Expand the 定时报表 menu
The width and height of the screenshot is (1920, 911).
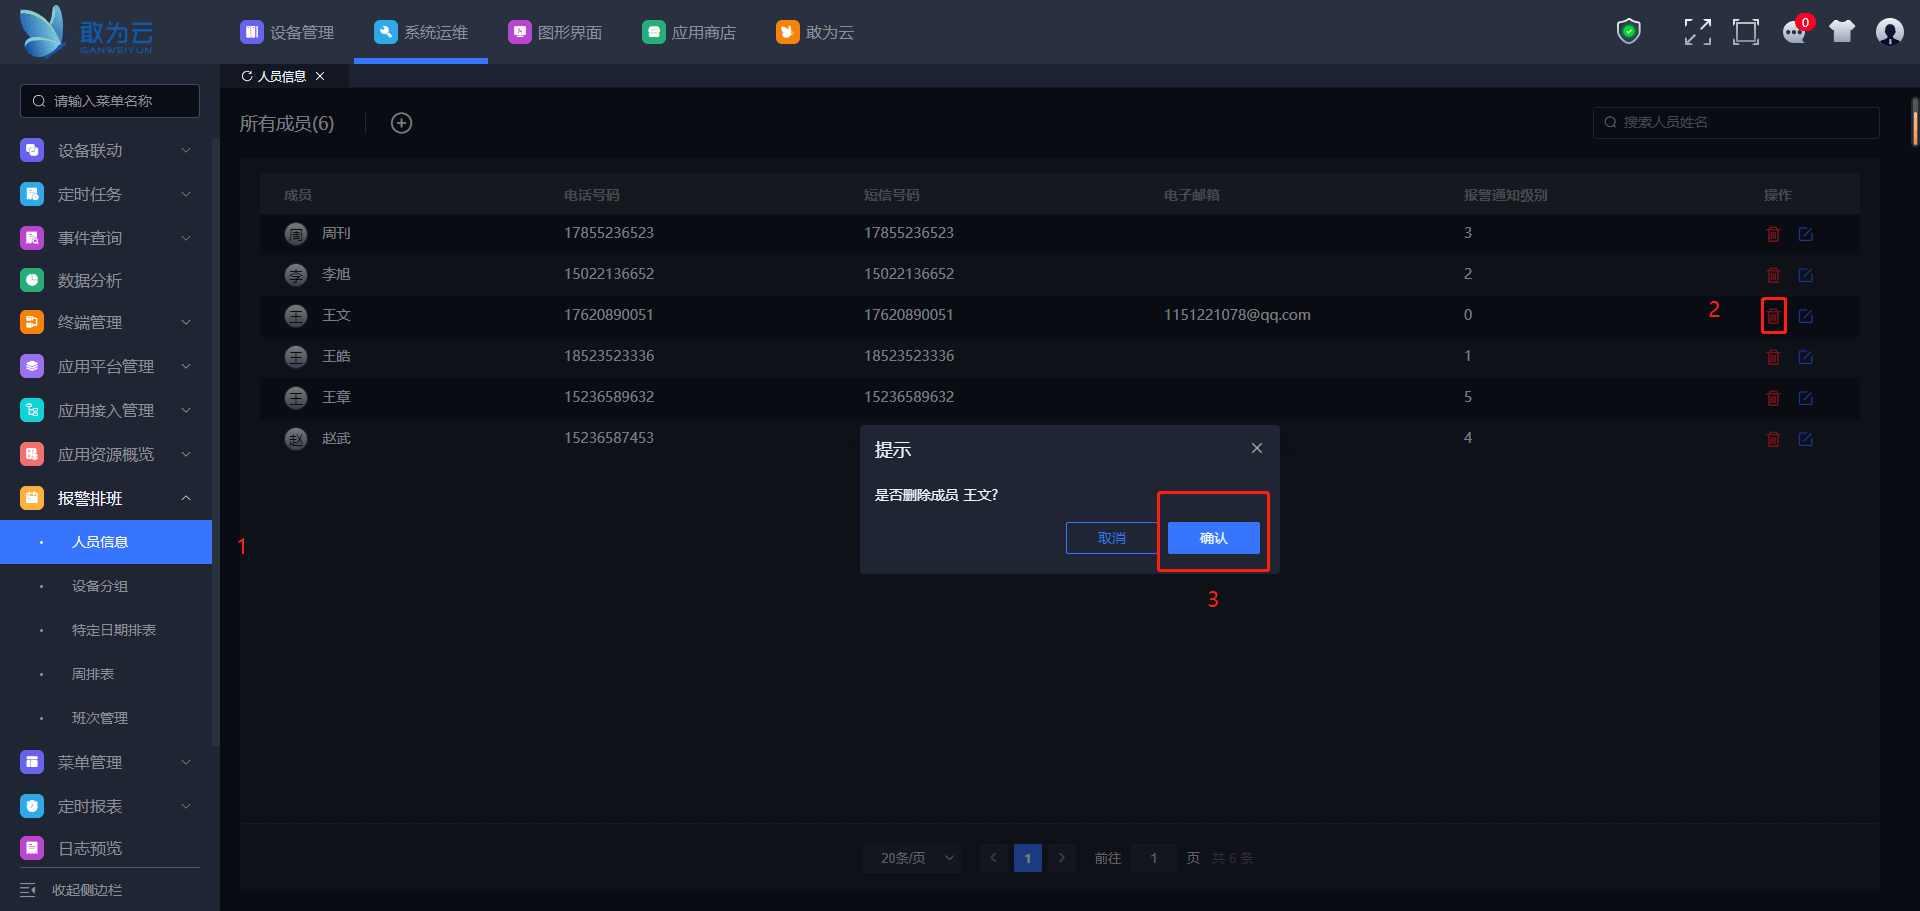(x=106, y=806)
